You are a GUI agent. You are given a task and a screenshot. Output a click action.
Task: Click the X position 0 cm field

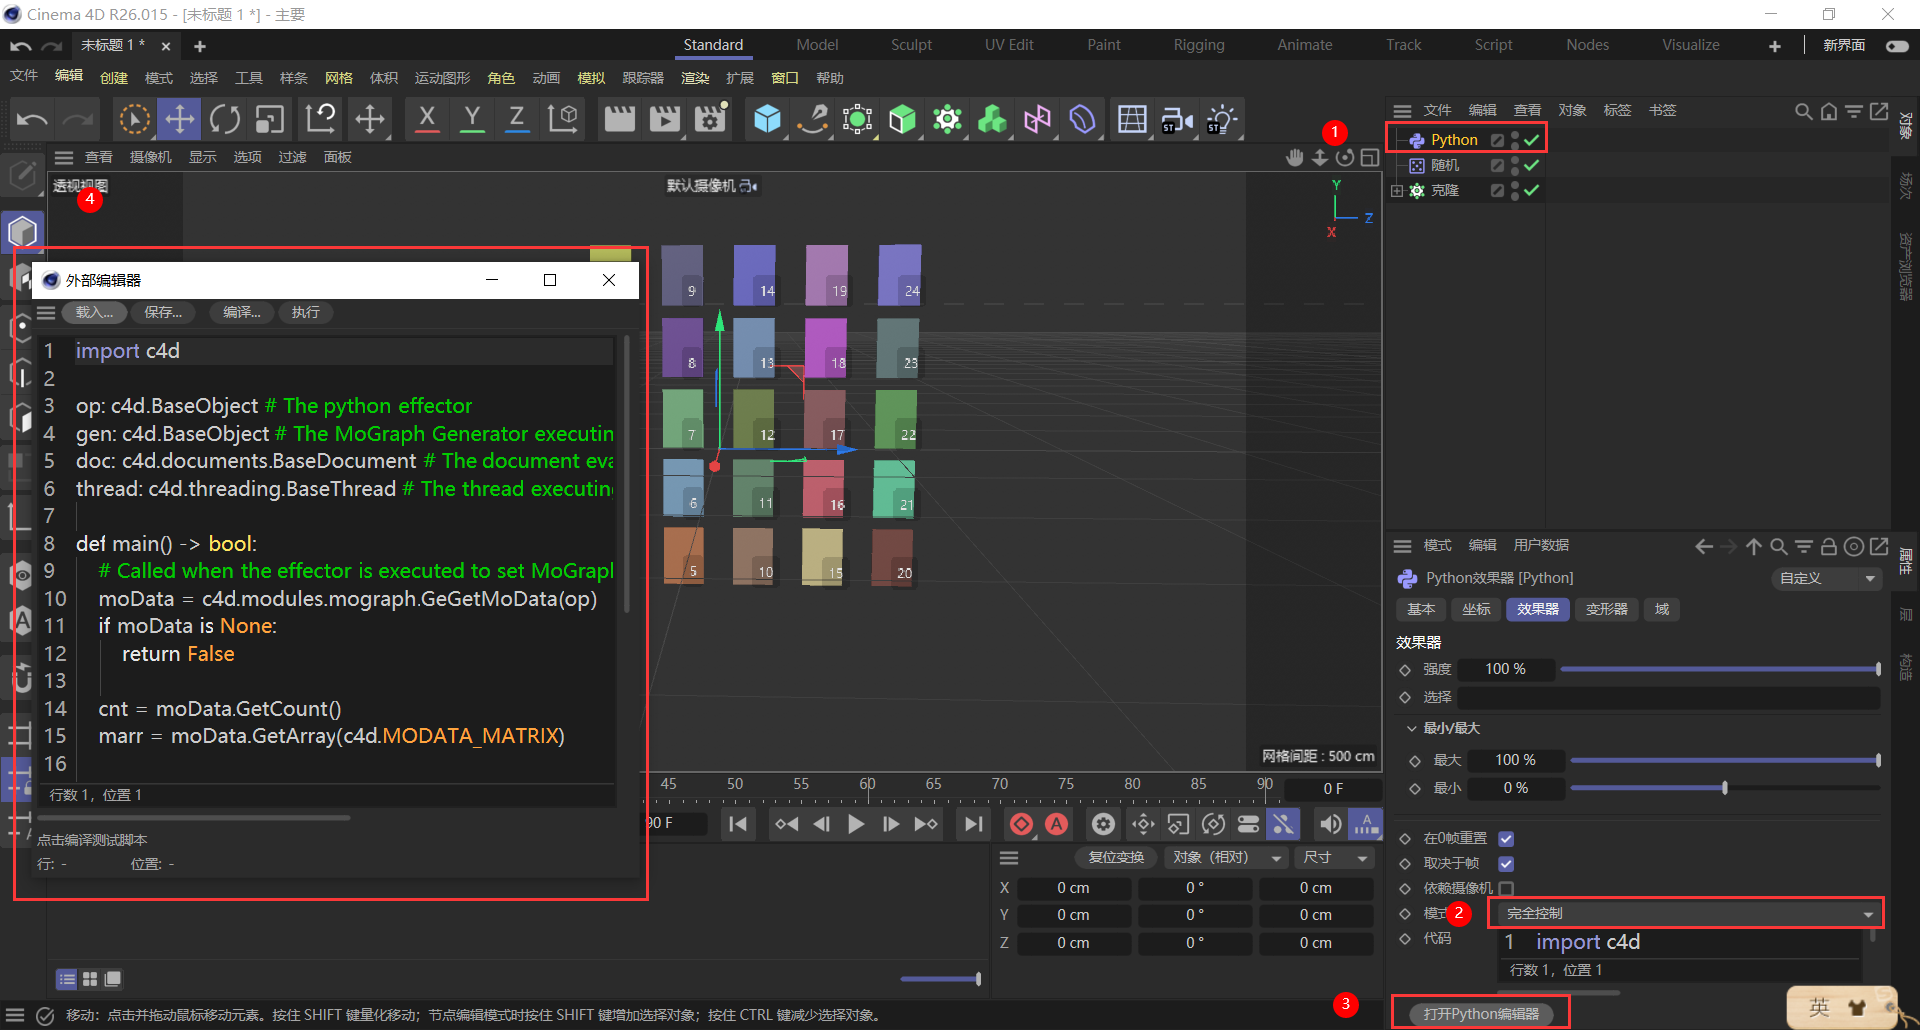1073,888
